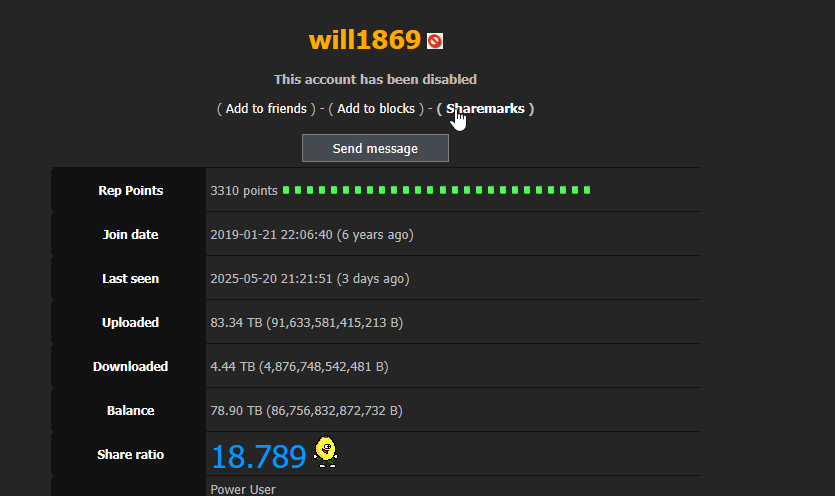835x496 pixels.
Task: Click the Power User class text
Action: pyautogui.click(x=243, y=490)
